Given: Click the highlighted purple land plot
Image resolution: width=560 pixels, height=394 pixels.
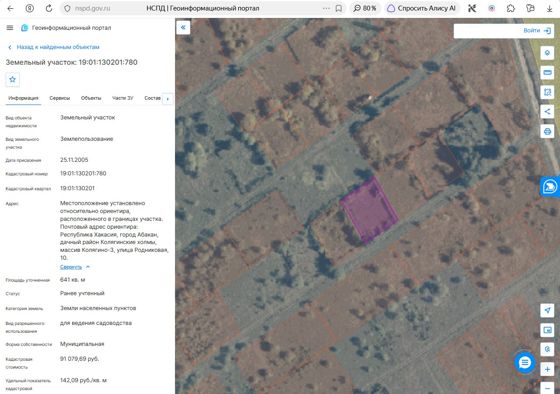Looking at the screenshot, I should point(369,210).
